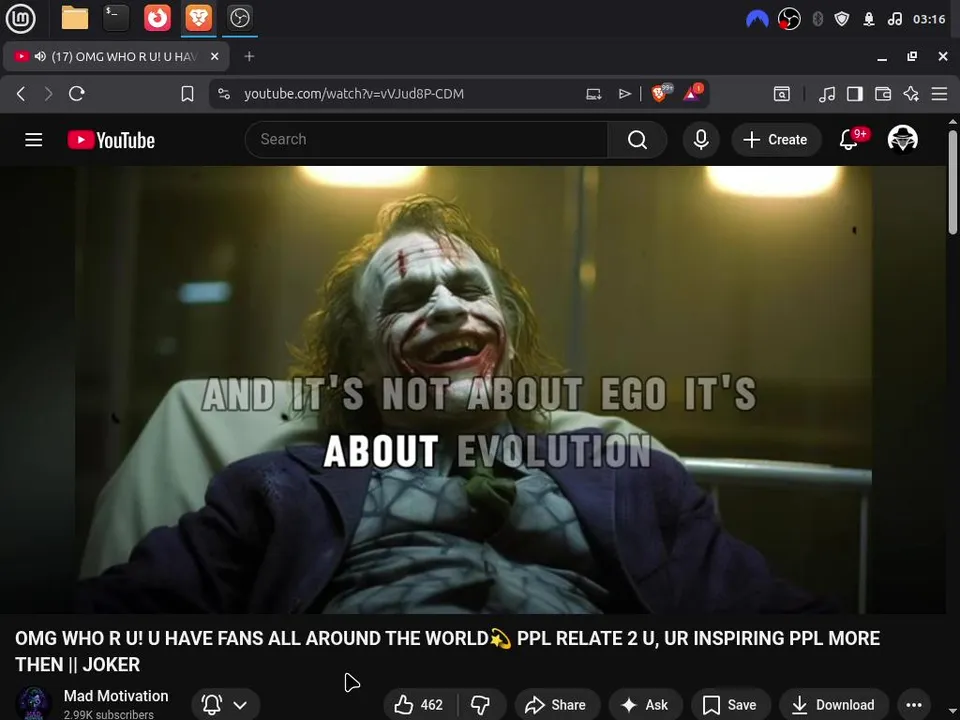The width and height of the screenshot is (960, 720).
Task: Click the YouTube Search field
Action: coord(426,140)
